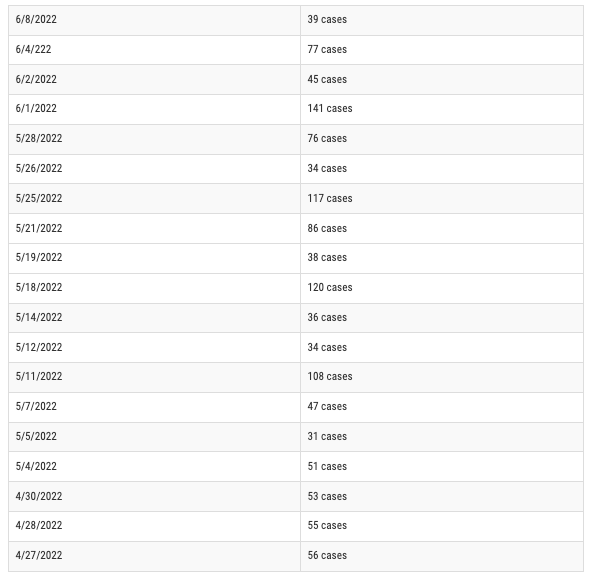Select the 5/25/2022 date cell
Viewport: 594px width, 578px height.
155,199
